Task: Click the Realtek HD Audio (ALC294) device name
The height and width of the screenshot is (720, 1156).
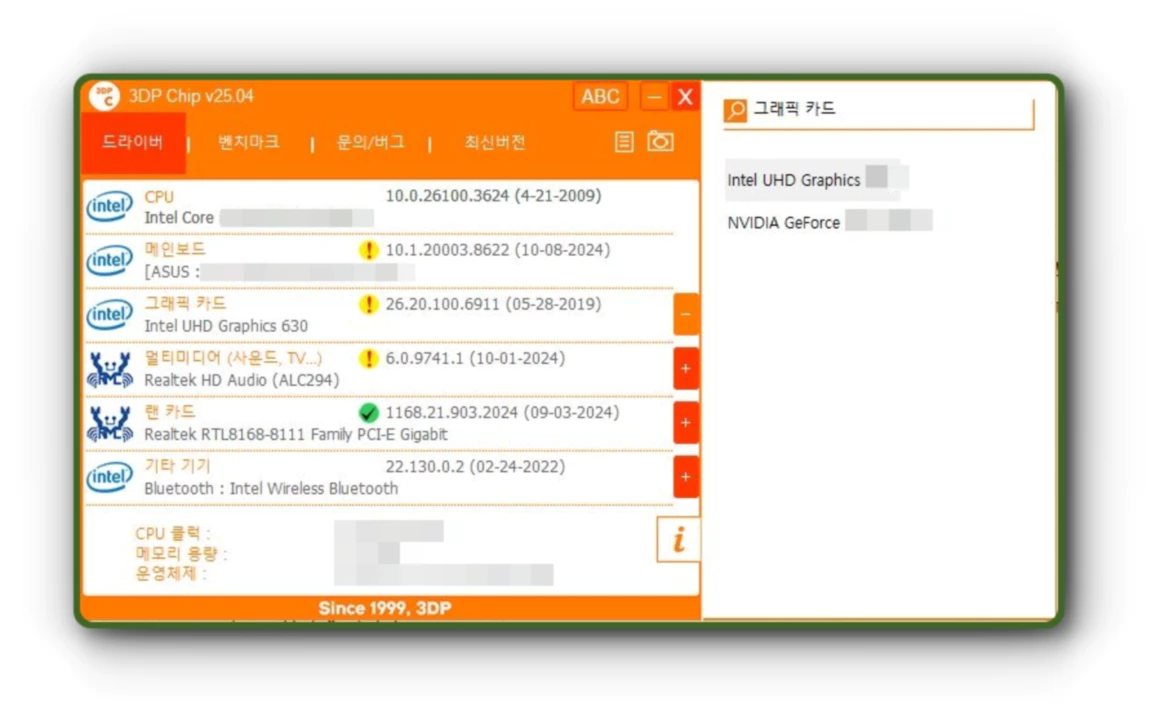Action: pyautogui.click(x=242, y=380)
